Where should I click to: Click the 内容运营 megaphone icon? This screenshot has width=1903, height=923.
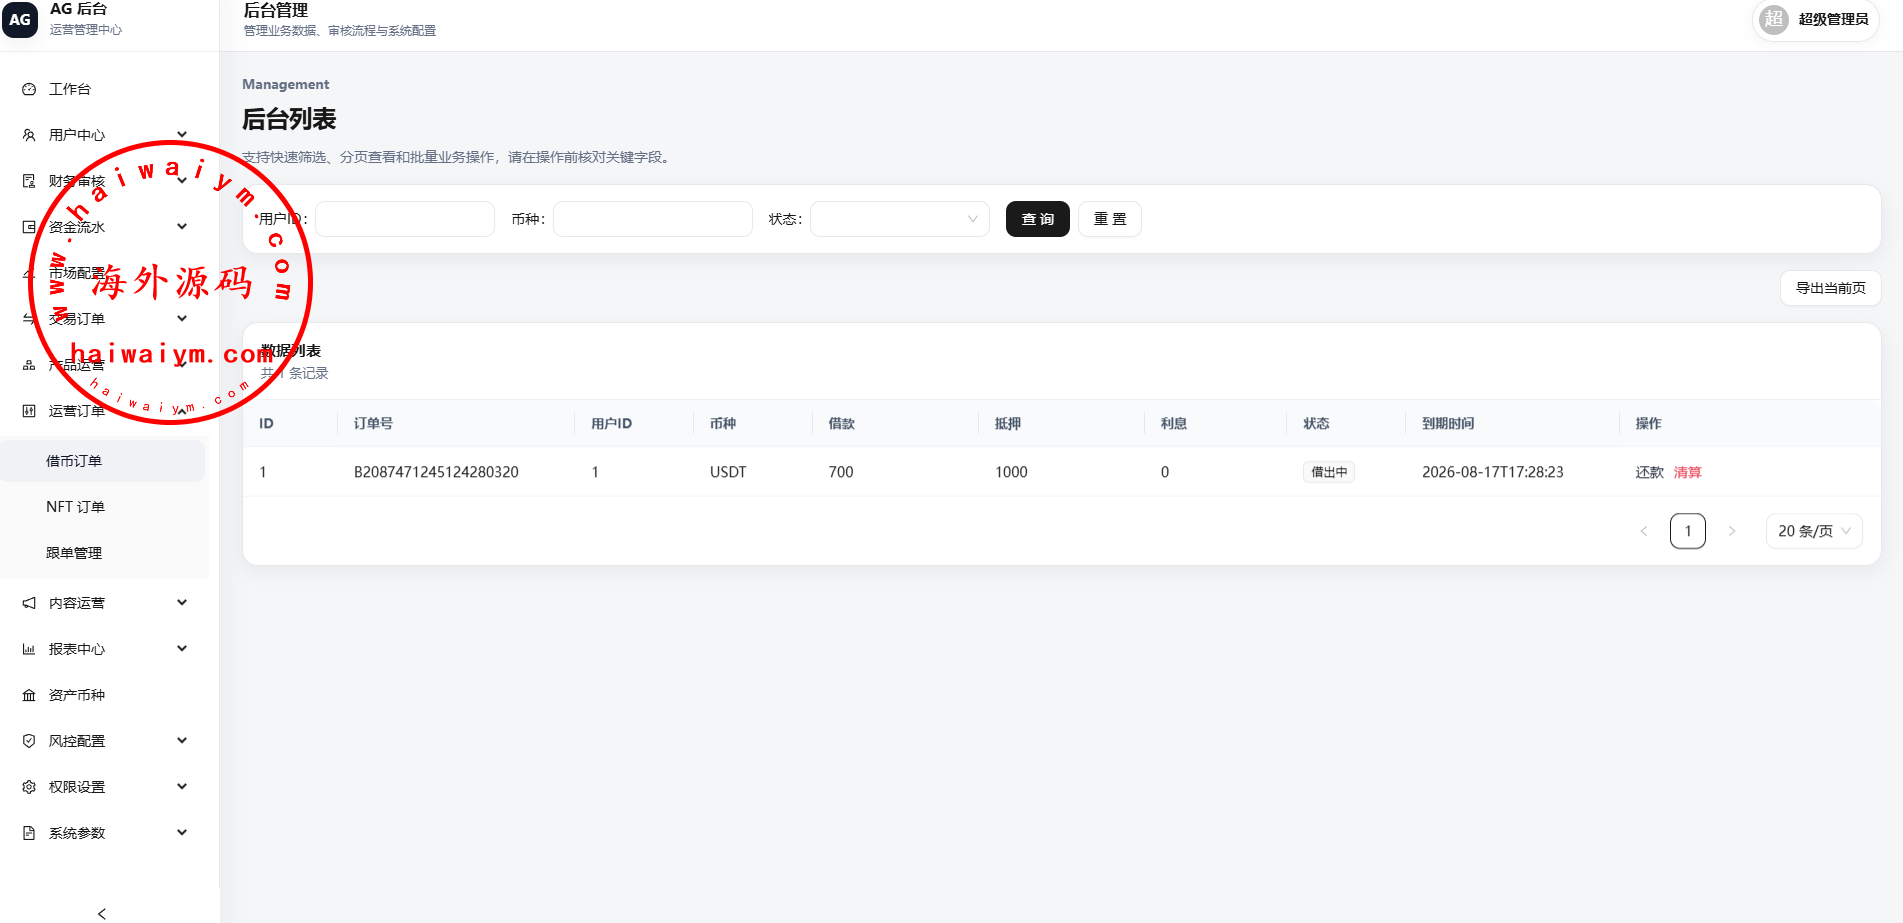coord(29,603)
